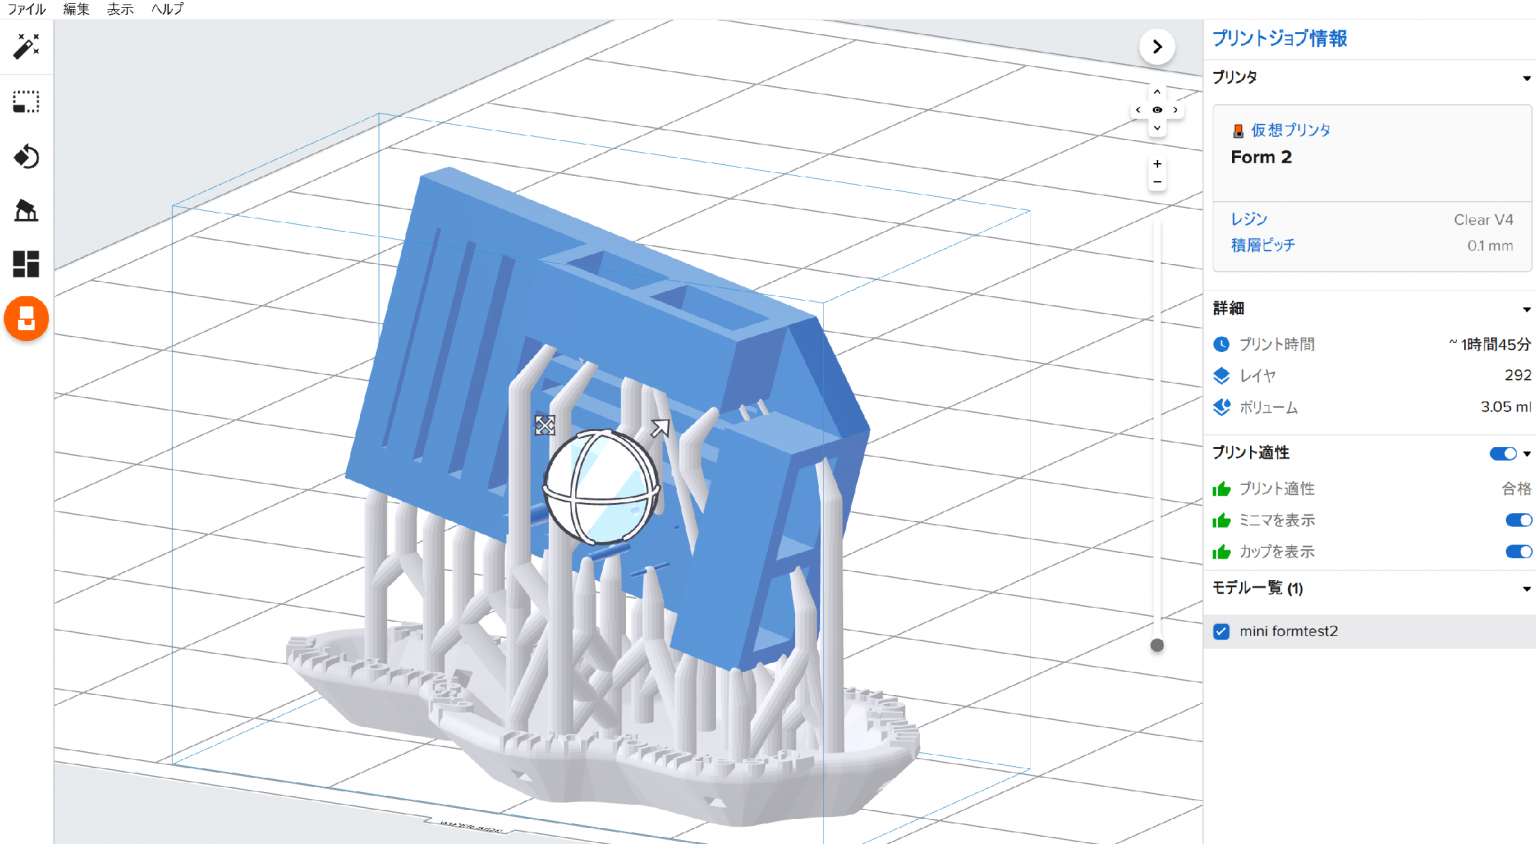Click the 積層ピッチ link

click(1263, 244)
